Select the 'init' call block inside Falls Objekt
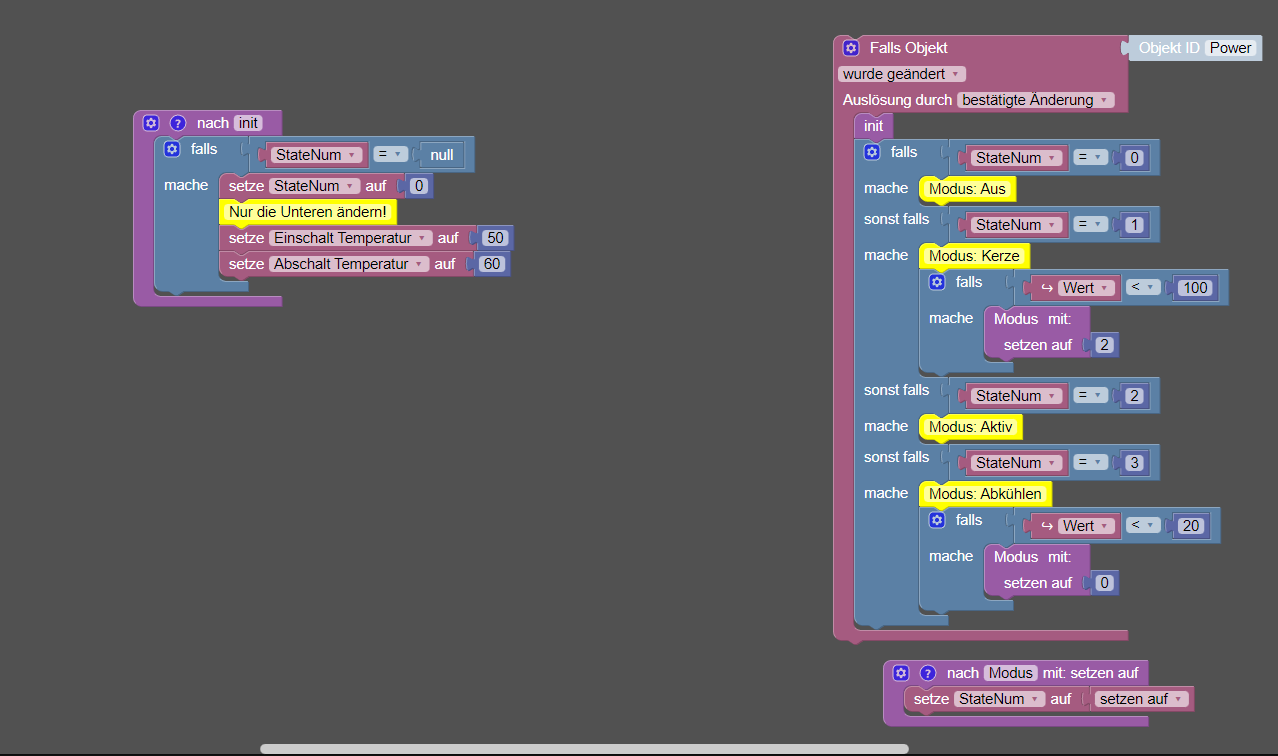 pos(874,126)
